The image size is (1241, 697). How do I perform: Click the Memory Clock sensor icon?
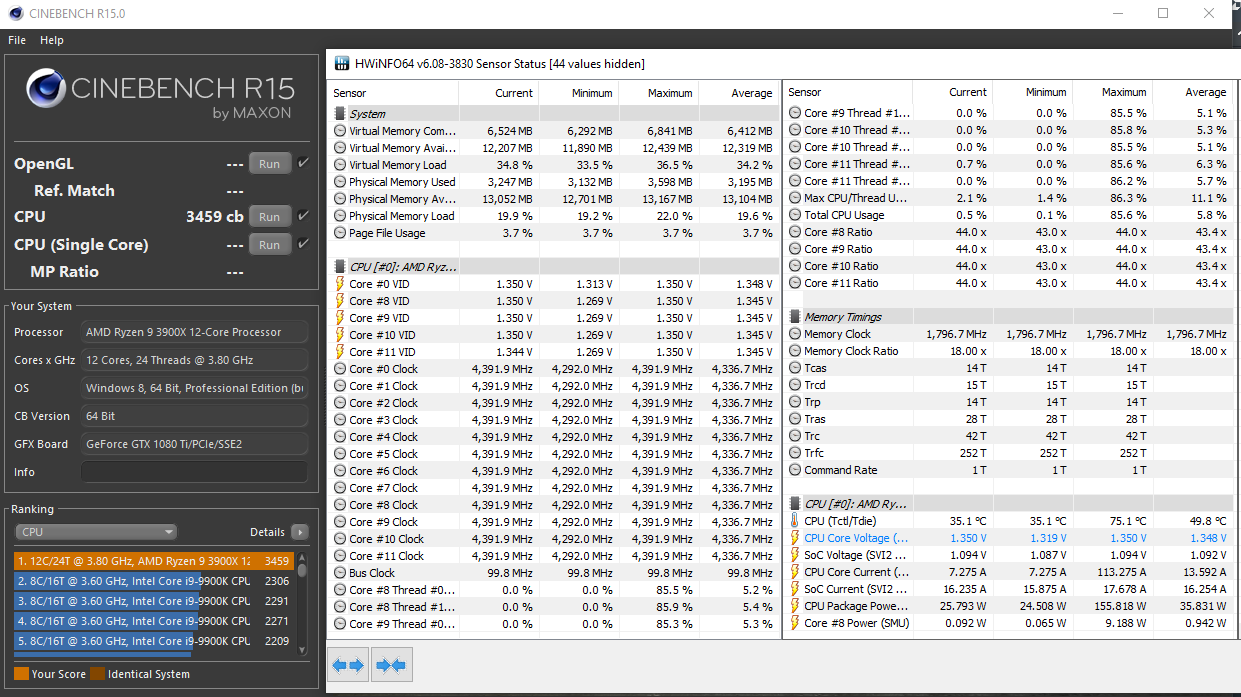[795, 334]
